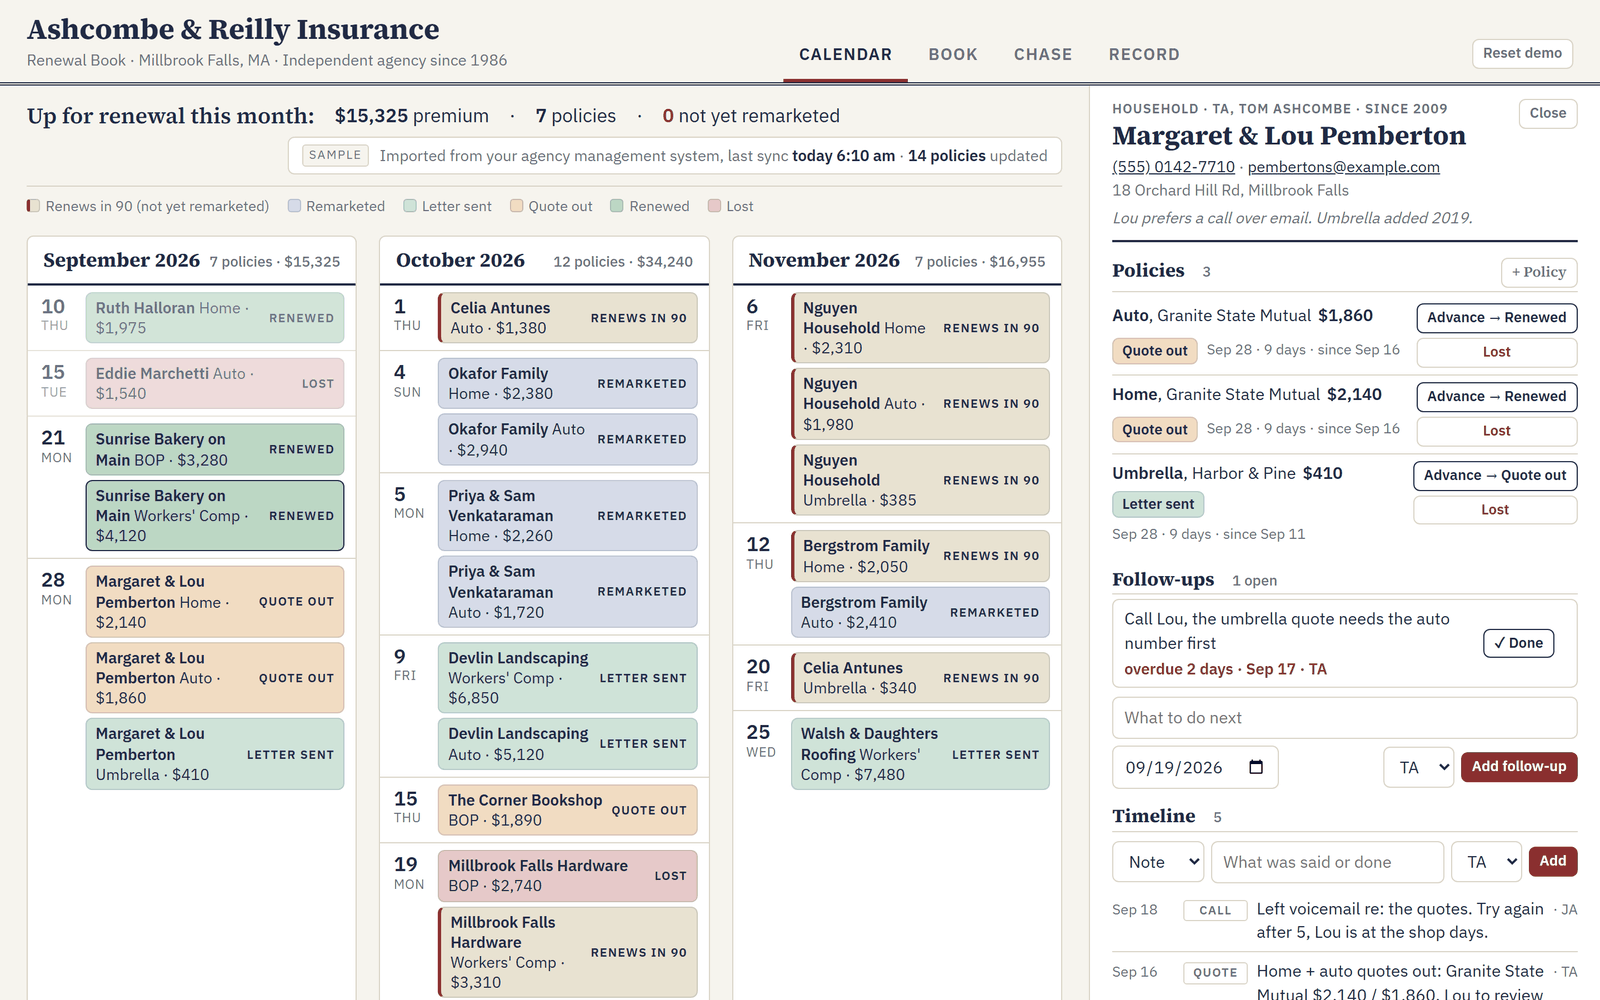Call the Pembertons' phone number link
The height and width of the screenshot is (1000, 1600).
(x=1173, y=167)
